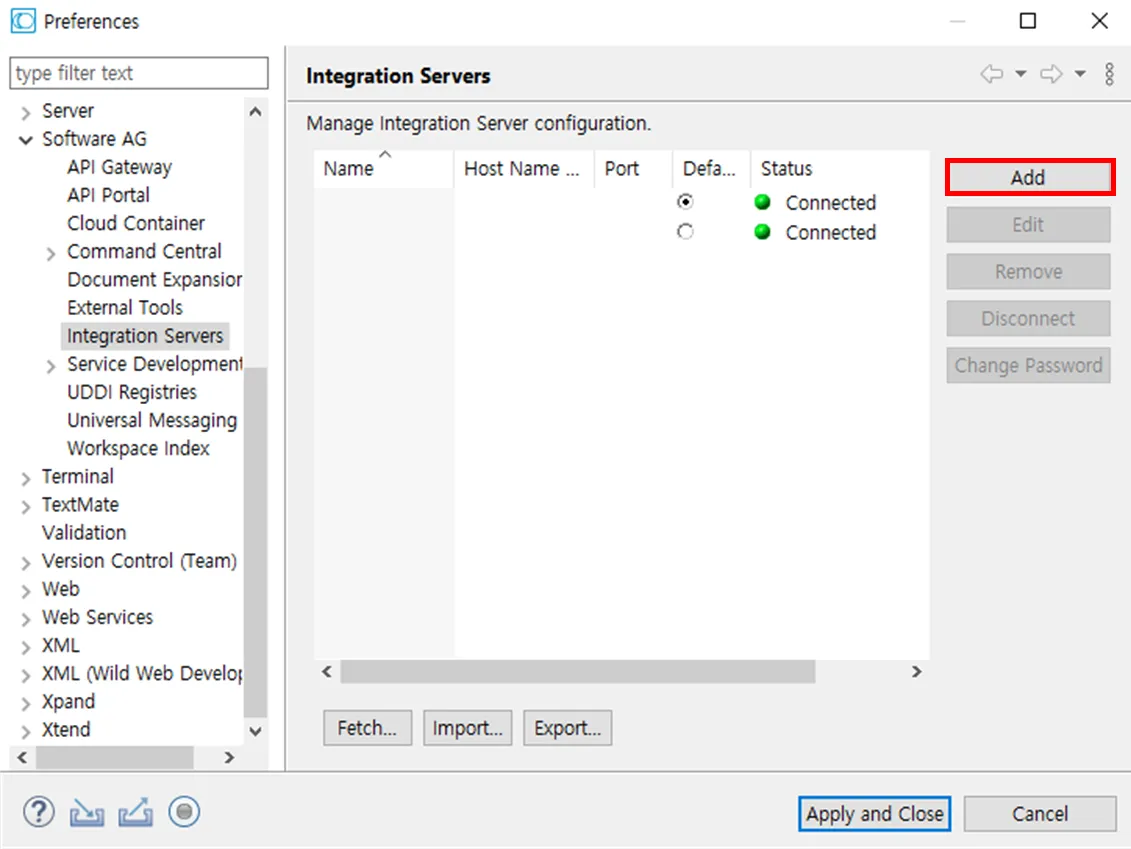
Task: Click Apply and Close
Action: coord(874,814)
